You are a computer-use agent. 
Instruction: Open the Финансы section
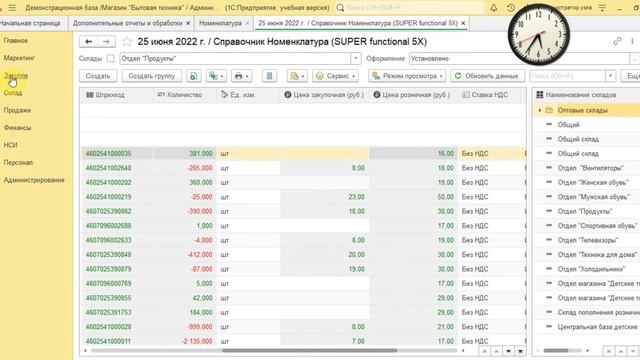pos(17,128)
